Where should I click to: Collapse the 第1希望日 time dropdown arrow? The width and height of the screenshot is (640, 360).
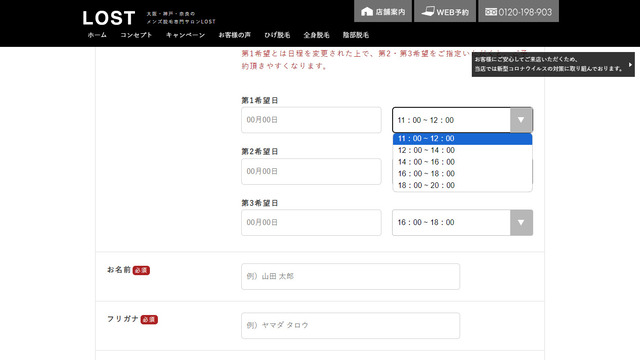tap(521, 120)
